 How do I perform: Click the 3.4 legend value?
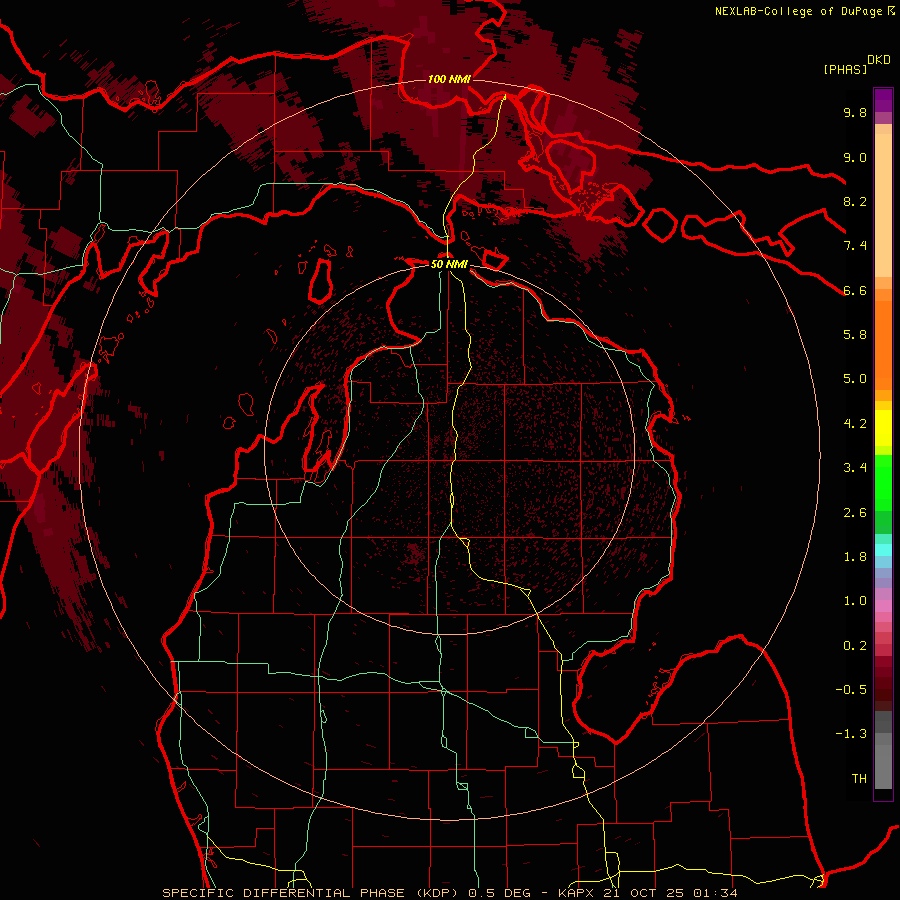[x=855, y=468]
